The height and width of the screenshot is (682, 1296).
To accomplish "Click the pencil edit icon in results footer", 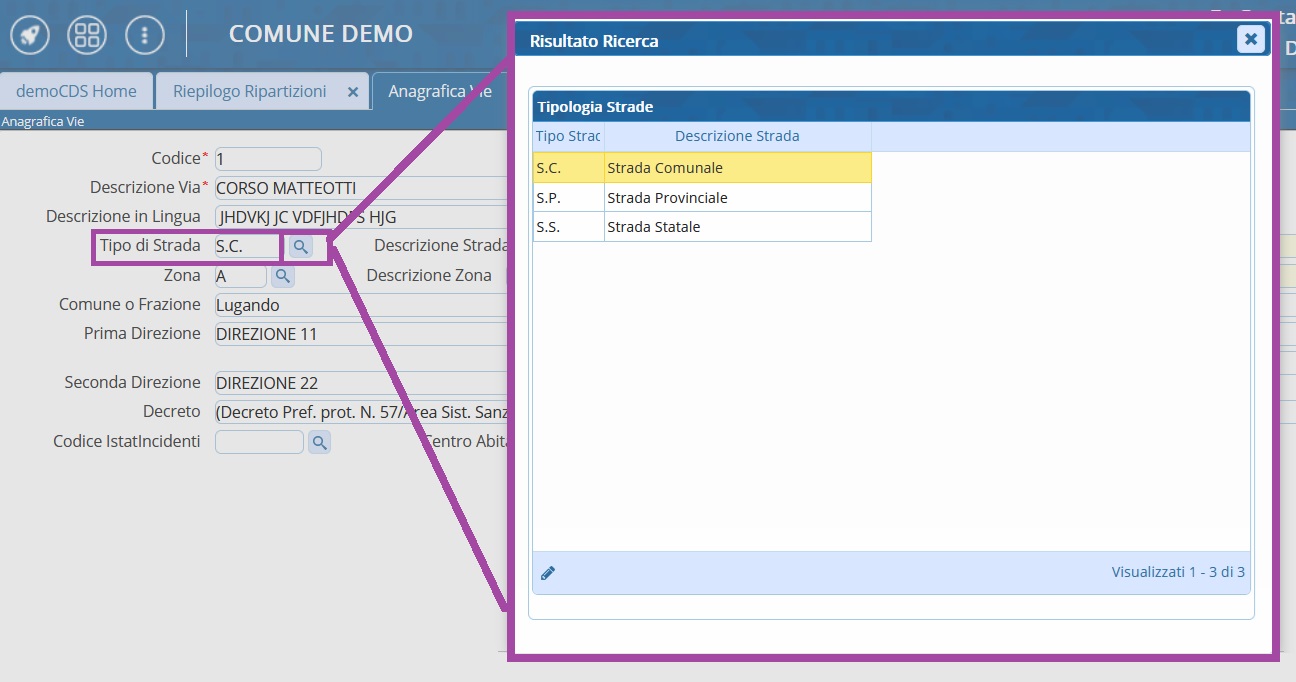I will point(548,573).
